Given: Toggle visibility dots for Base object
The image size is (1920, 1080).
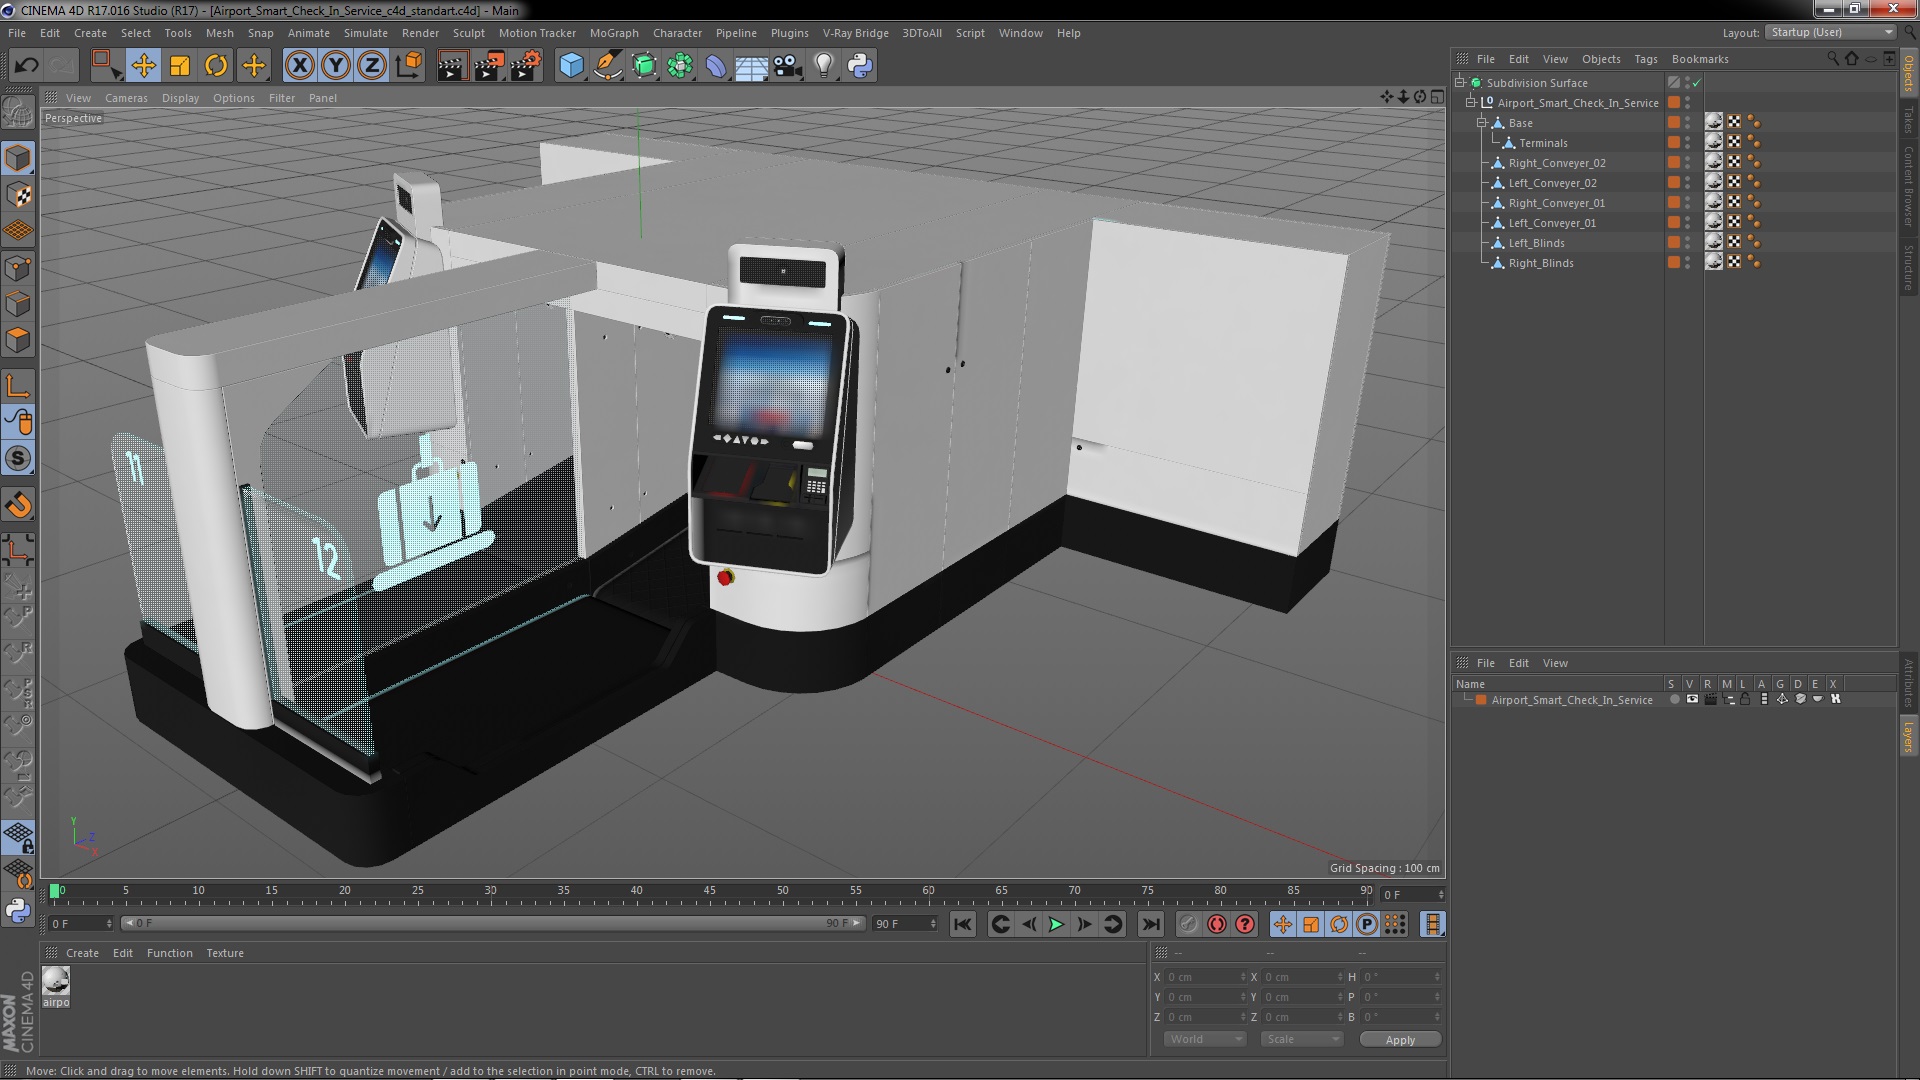Looking at the screenshot, I should pyautogui.click(x=1688, y=123).
